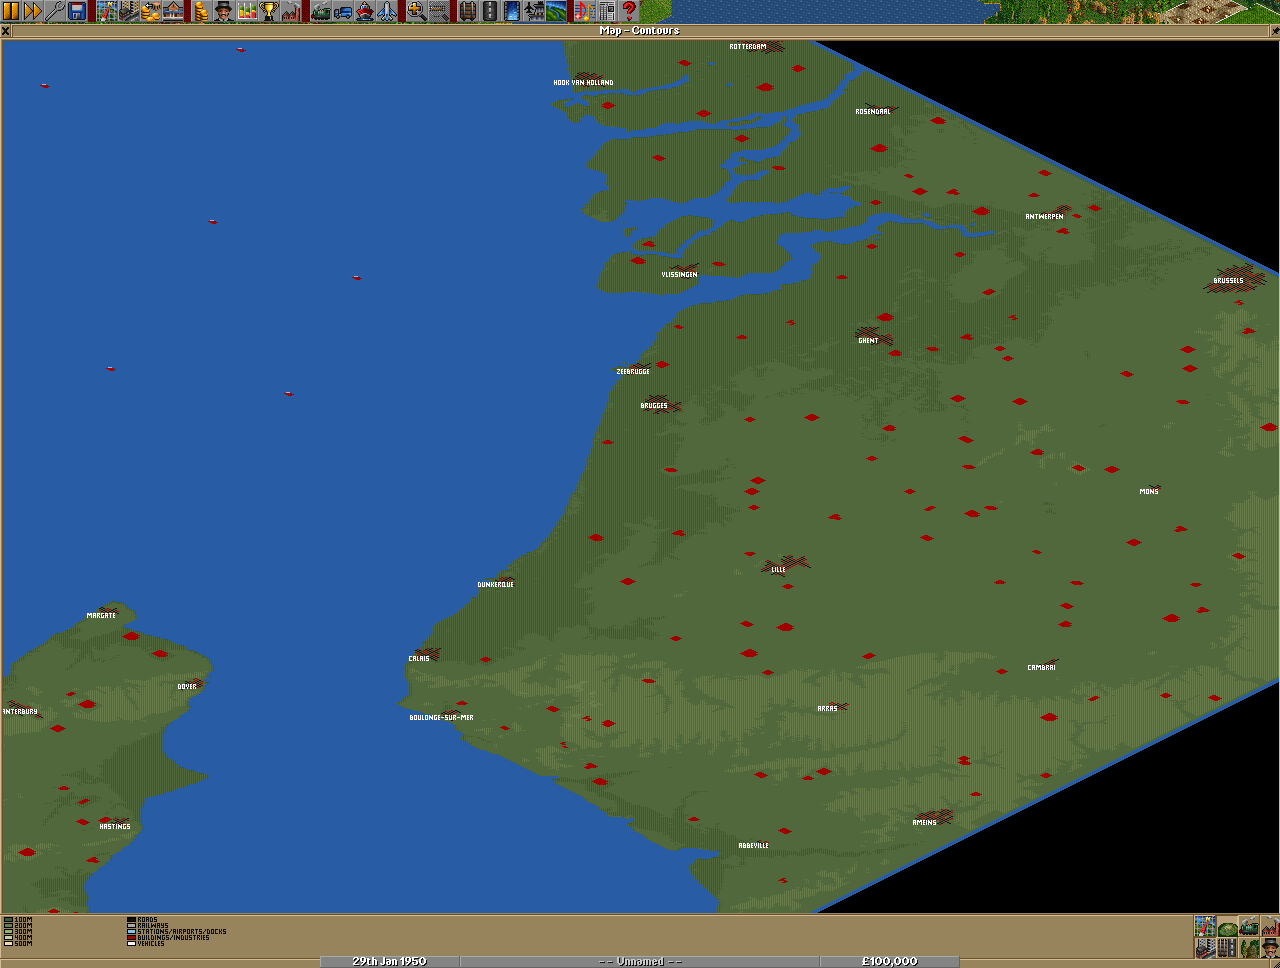Open waterways construction icon
The height and width of the screenshot is (968, 1280).
[x=513, y=12]
